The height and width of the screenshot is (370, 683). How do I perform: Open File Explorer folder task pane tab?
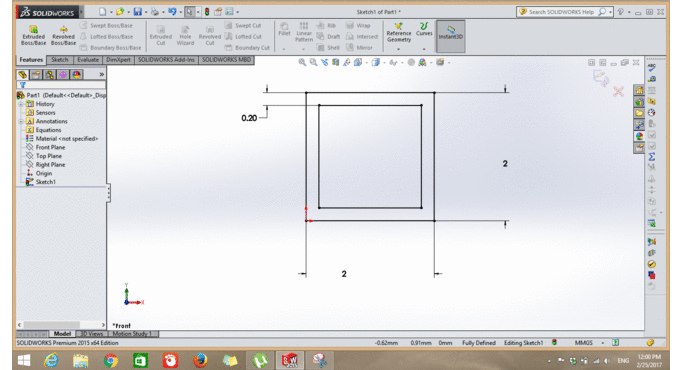(639, 113)
